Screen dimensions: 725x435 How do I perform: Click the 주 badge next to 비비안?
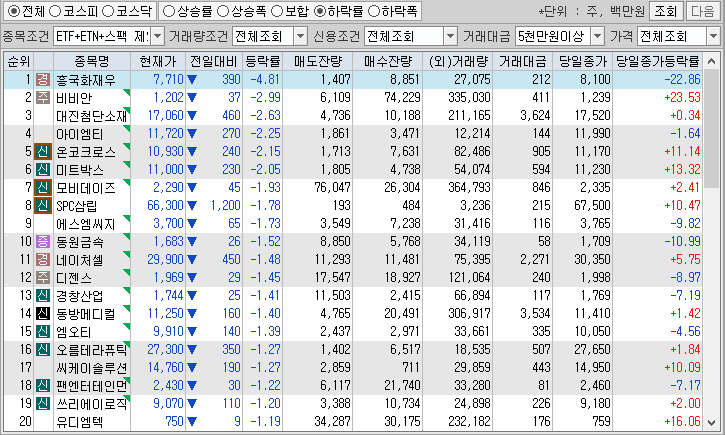43,98
